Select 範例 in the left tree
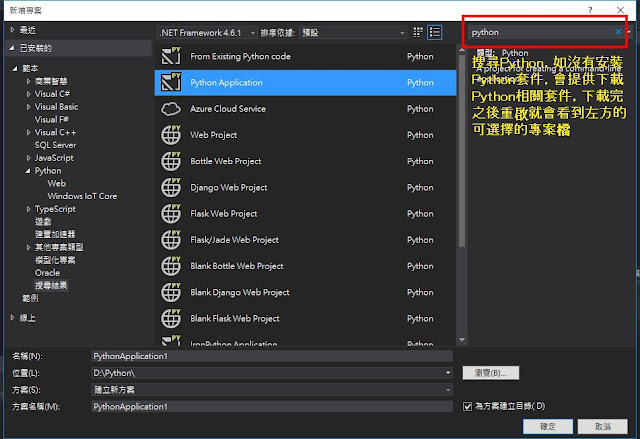The height and width of the screenshot is (439, 640). pos(30,298)
